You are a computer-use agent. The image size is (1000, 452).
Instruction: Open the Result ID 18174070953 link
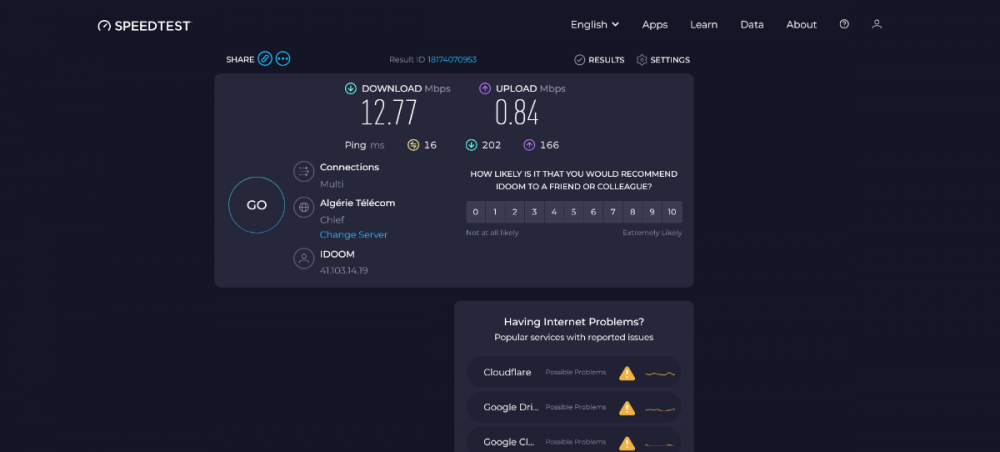click(x=452, y=60)
